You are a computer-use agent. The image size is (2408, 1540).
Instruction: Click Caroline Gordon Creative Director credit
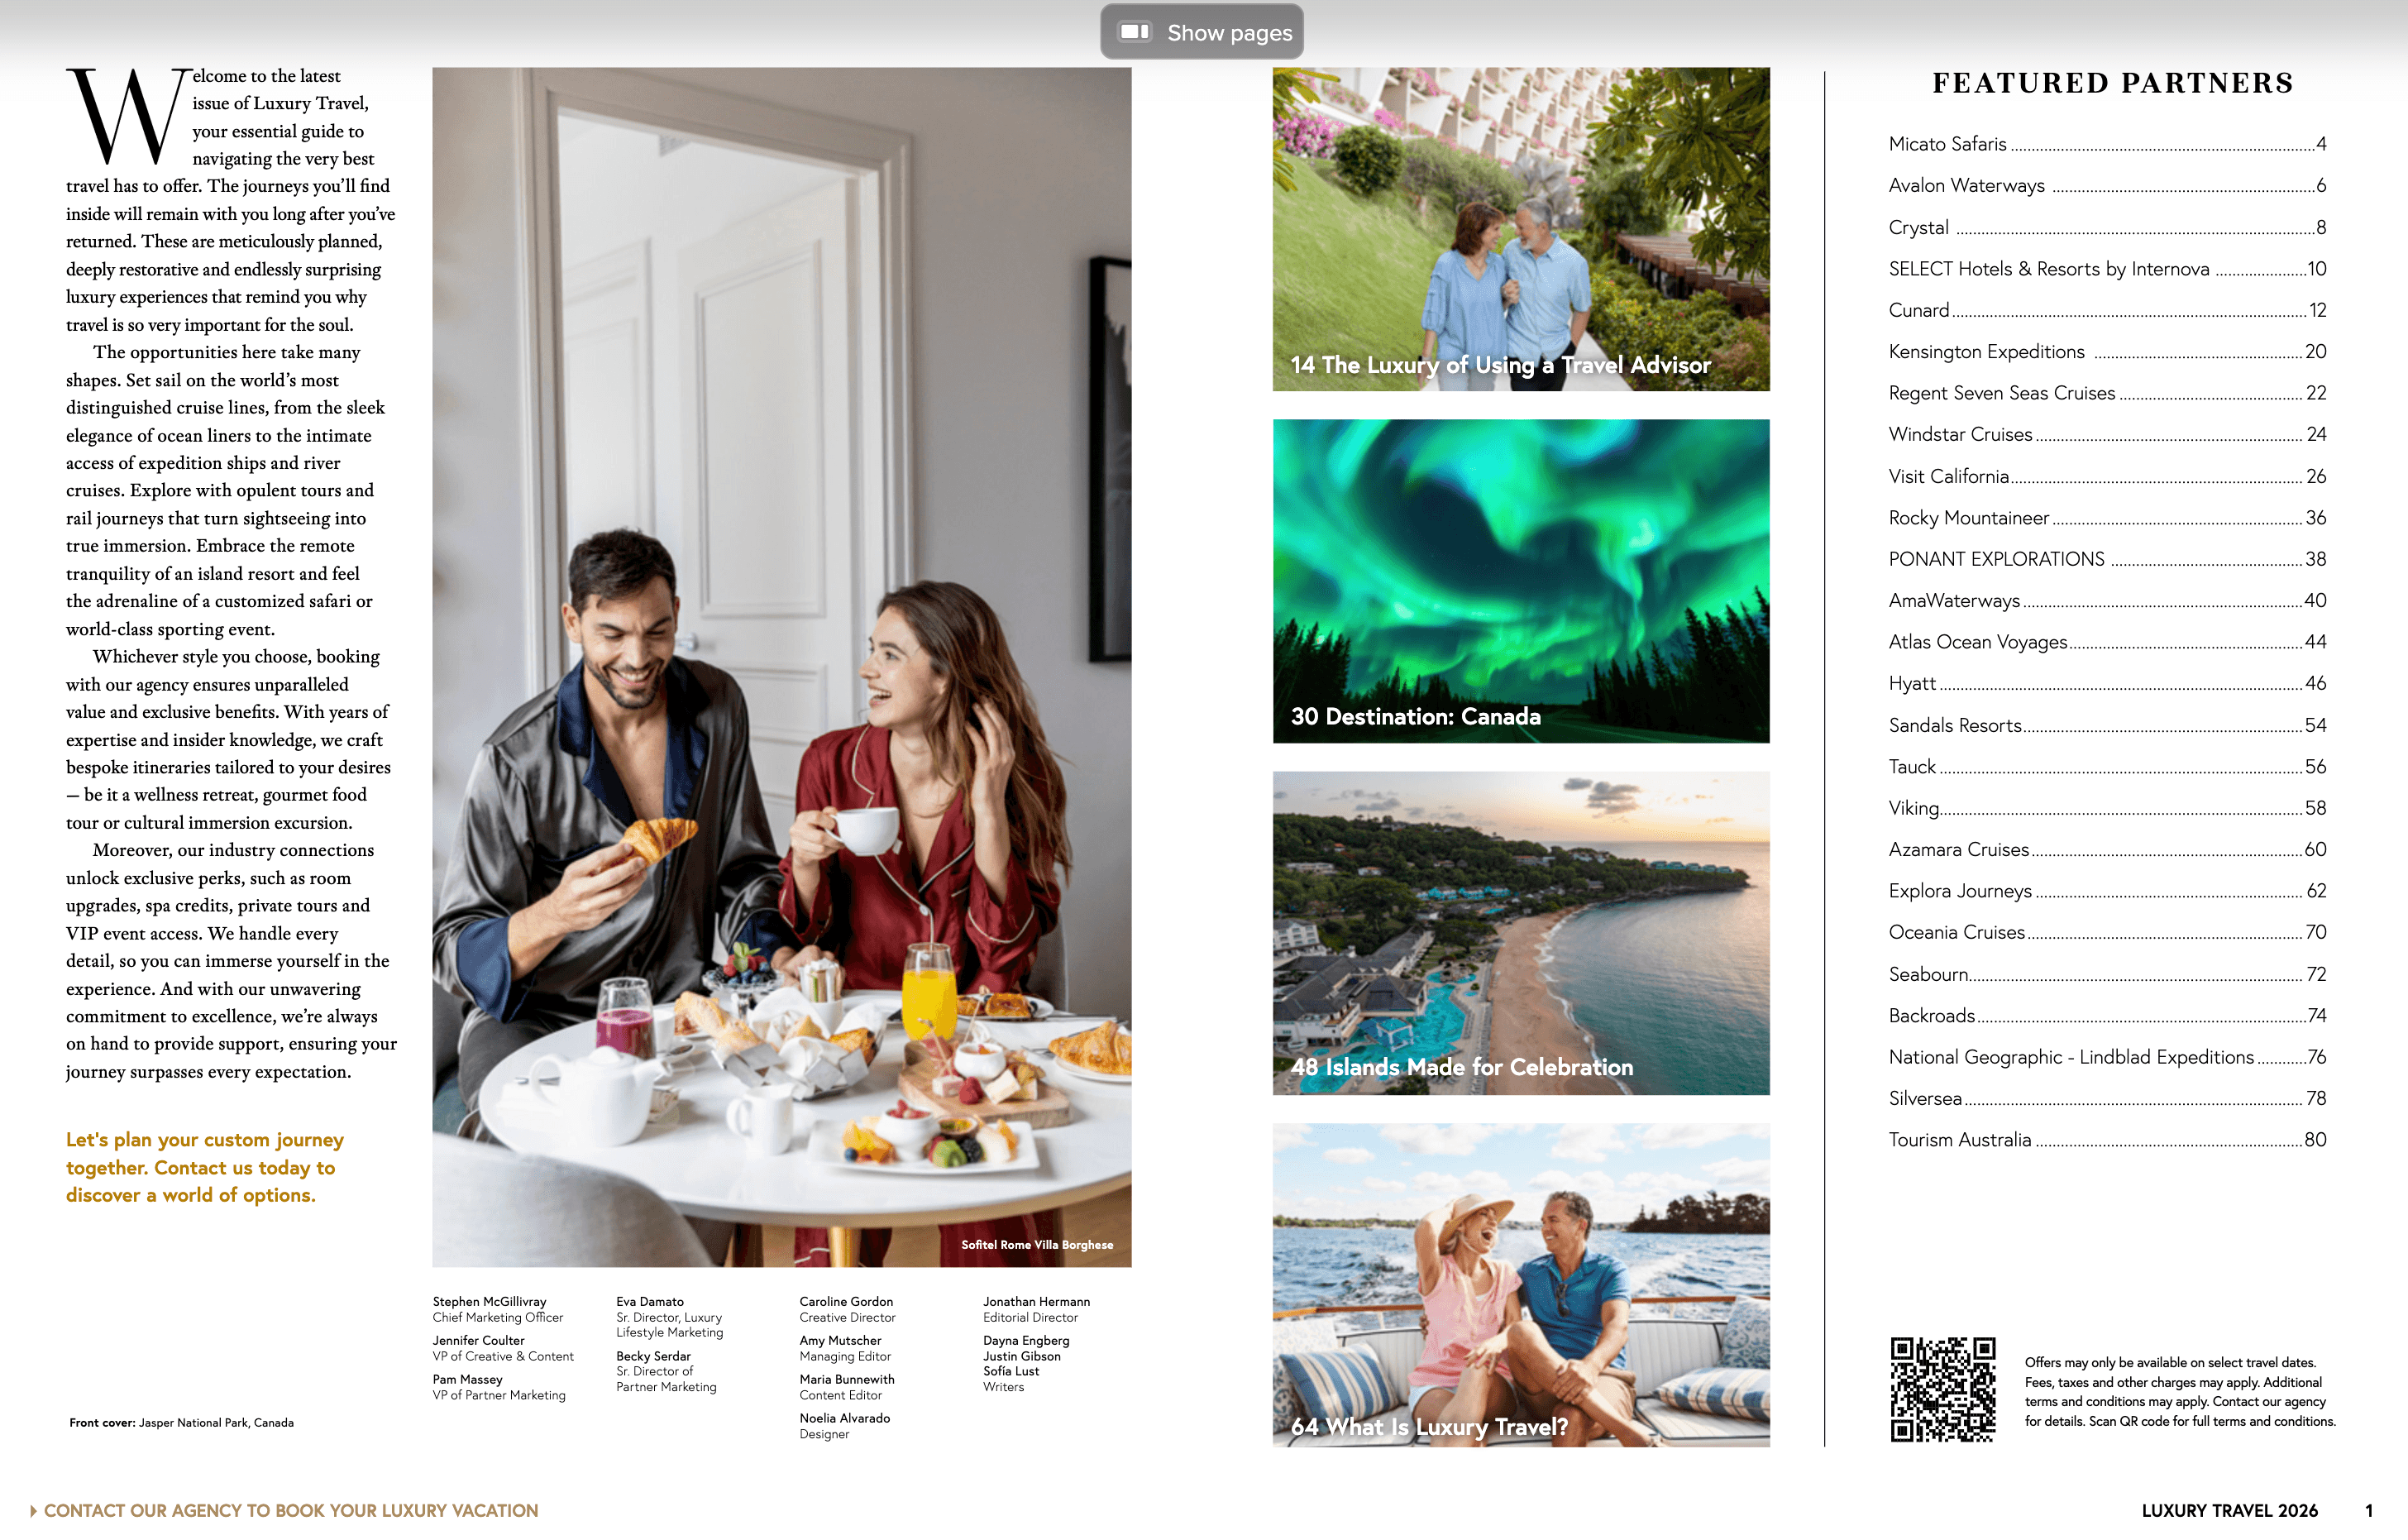tap(847, 1309)
